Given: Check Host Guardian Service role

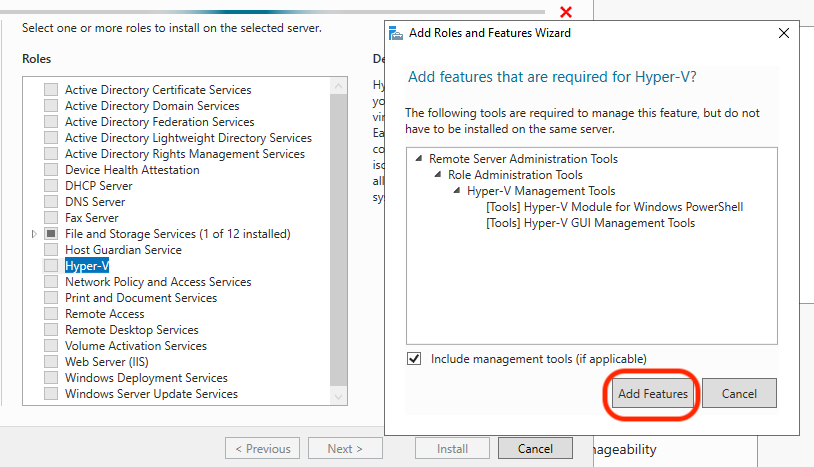Looking at the screenshot, I should click(51, 250).
